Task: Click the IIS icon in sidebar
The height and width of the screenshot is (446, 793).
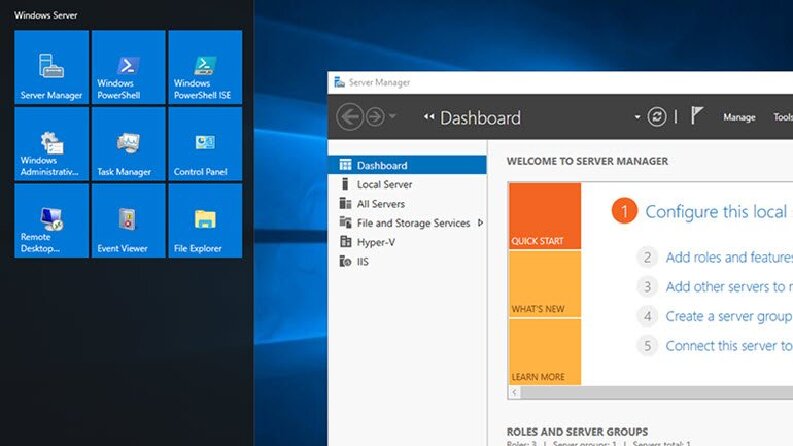Action: coord(345,261)
